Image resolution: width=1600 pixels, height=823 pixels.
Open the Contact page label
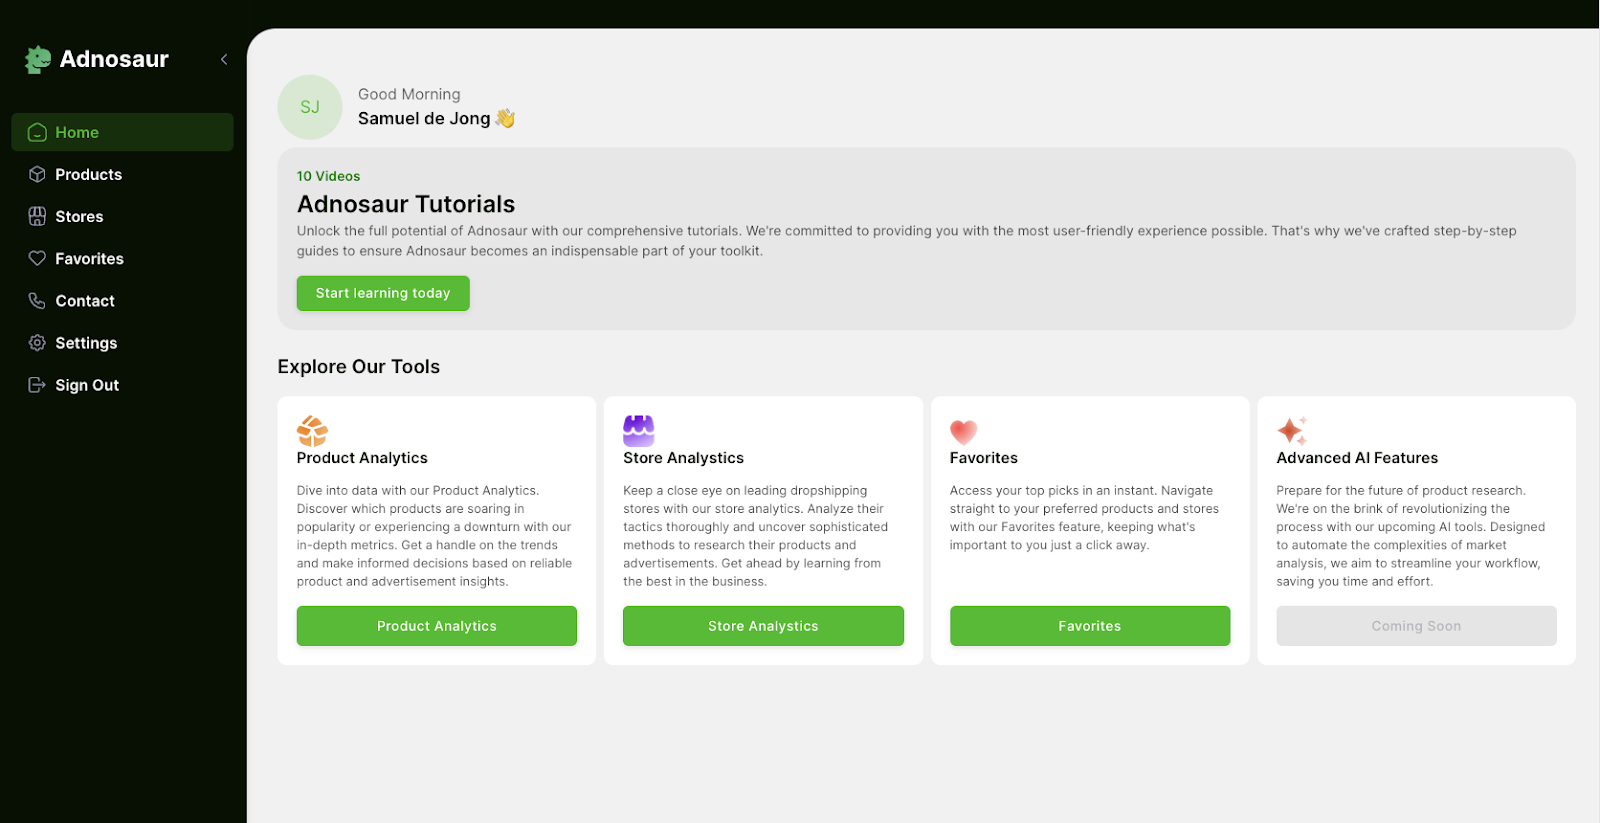point(85,300)
